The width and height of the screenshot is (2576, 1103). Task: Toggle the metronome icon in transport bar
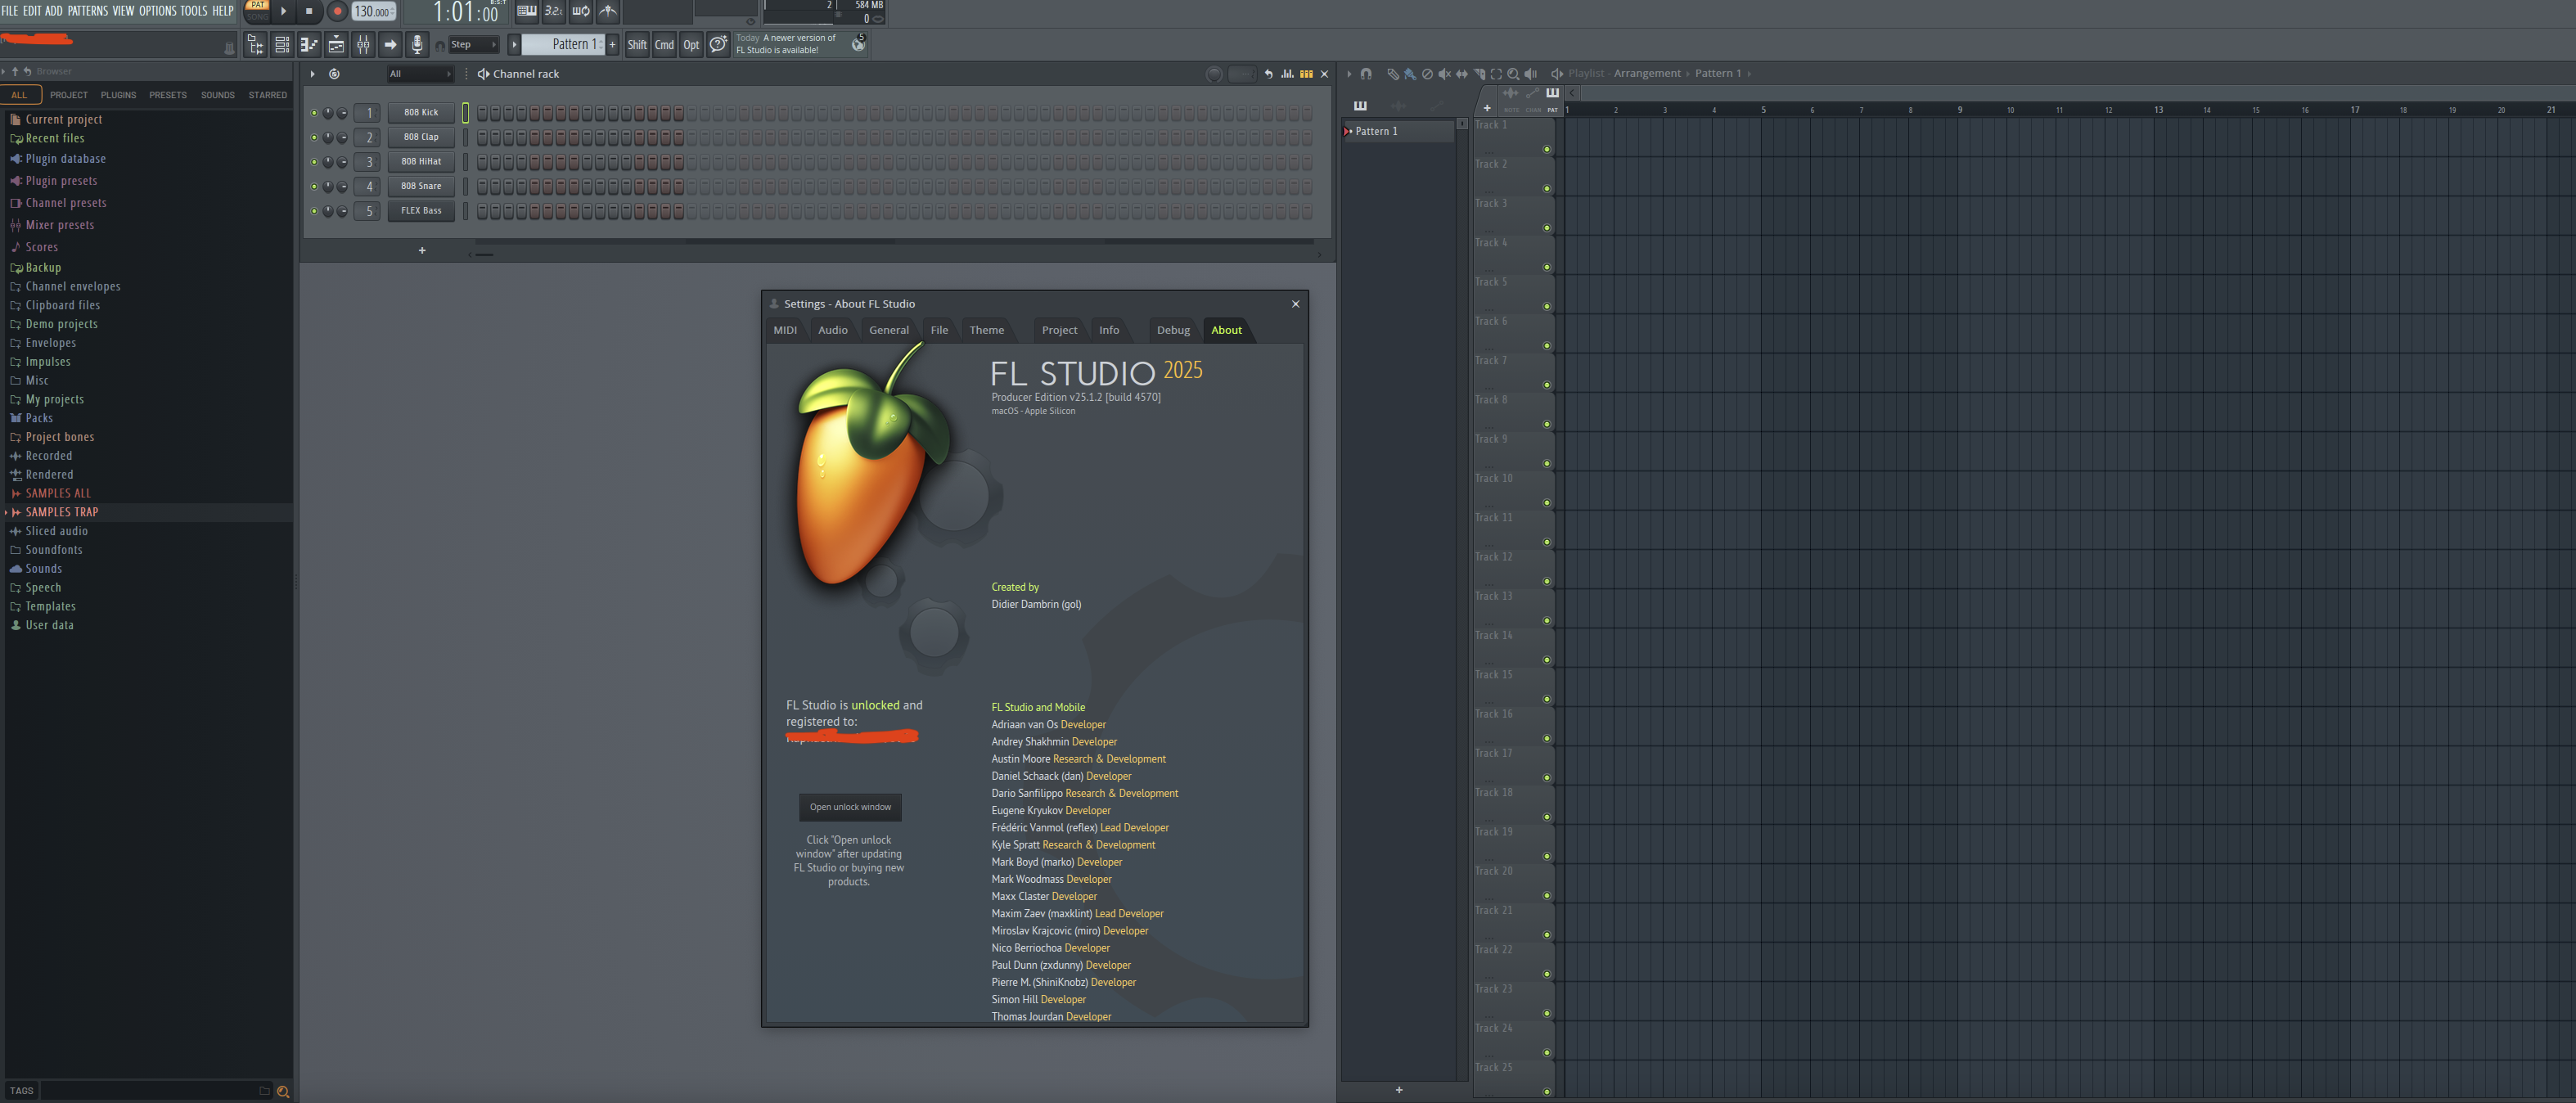608,11
